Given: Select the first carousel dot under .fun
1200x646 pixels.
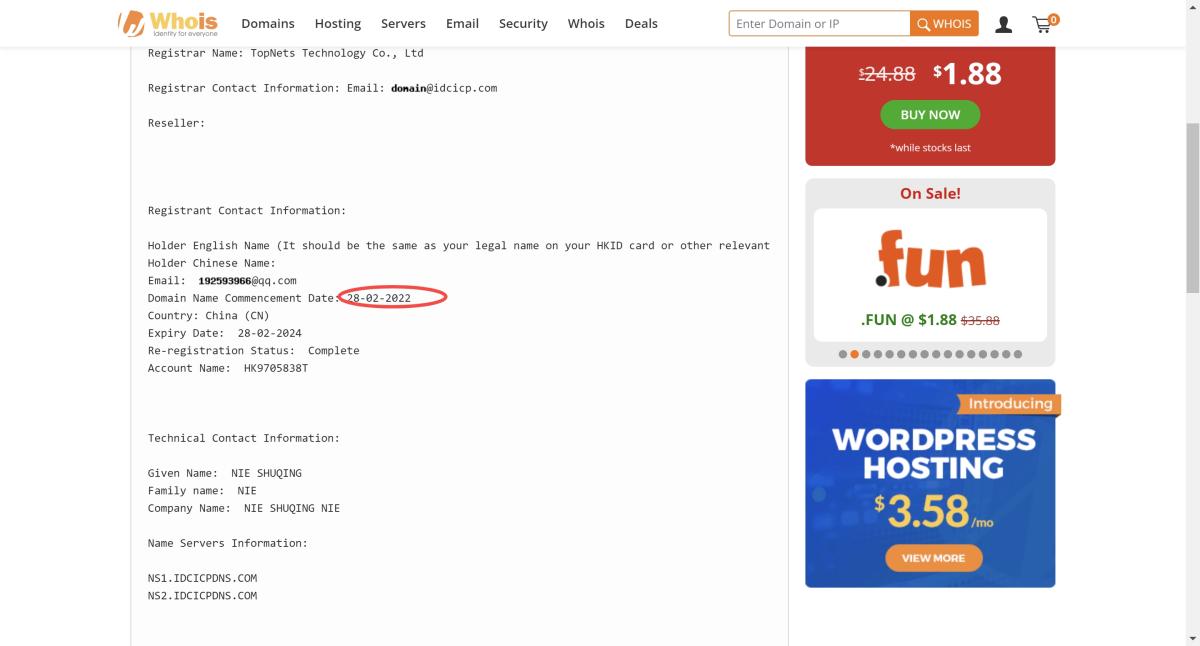Looking at the screenshot, I should point(843,354).
